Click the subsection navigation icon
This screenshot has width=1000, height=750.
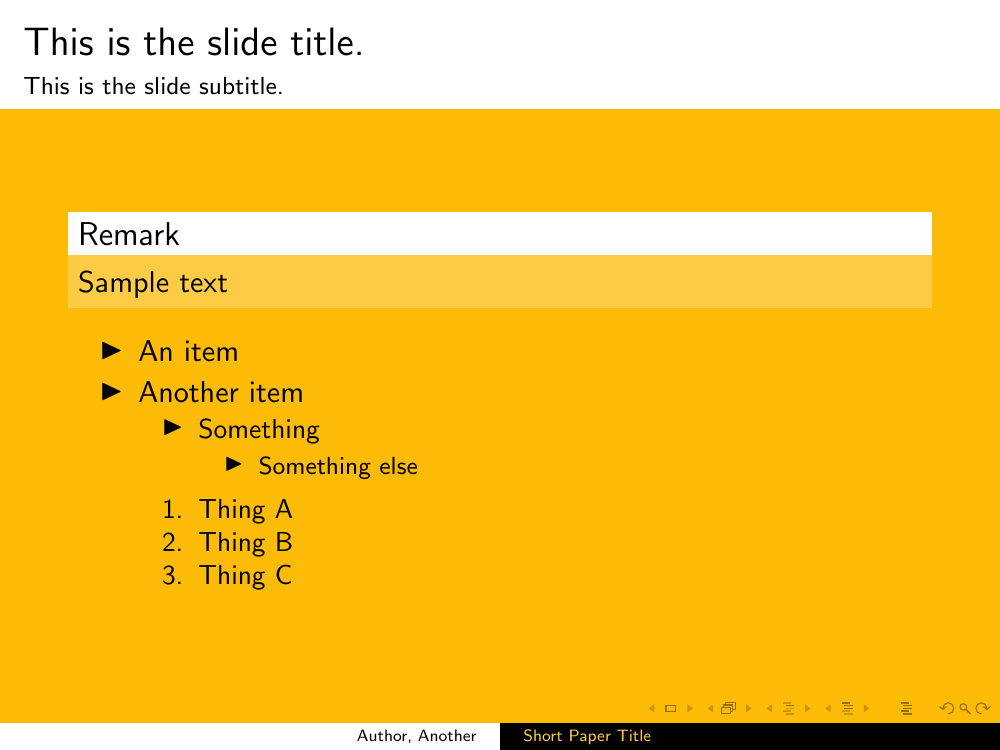click(x=788, y=709)
